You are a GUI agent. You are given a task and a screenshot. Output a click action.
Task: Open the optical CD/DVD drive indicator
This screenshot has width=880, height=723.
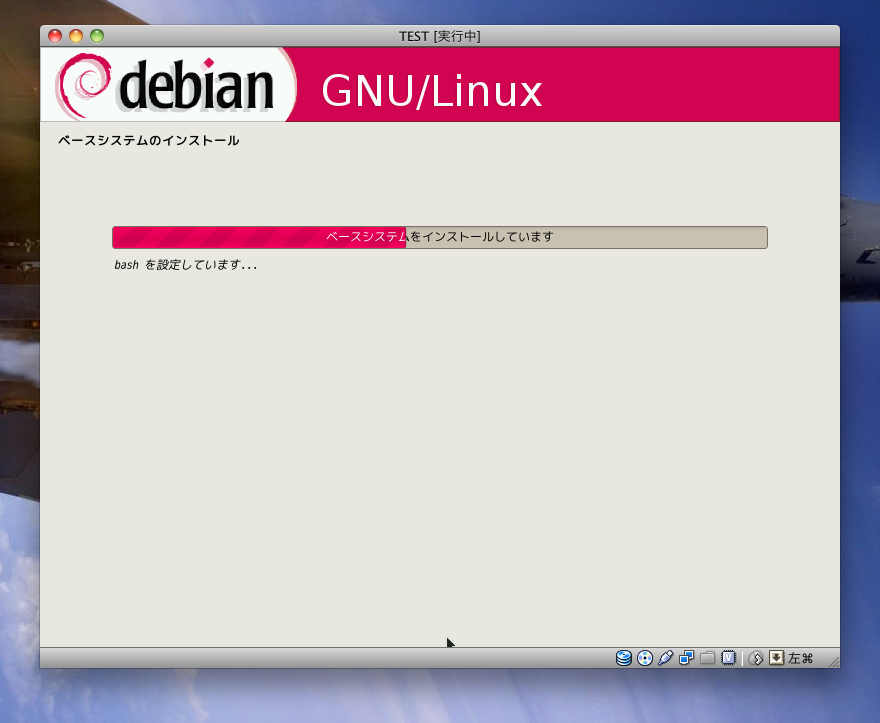pos(645,658)
